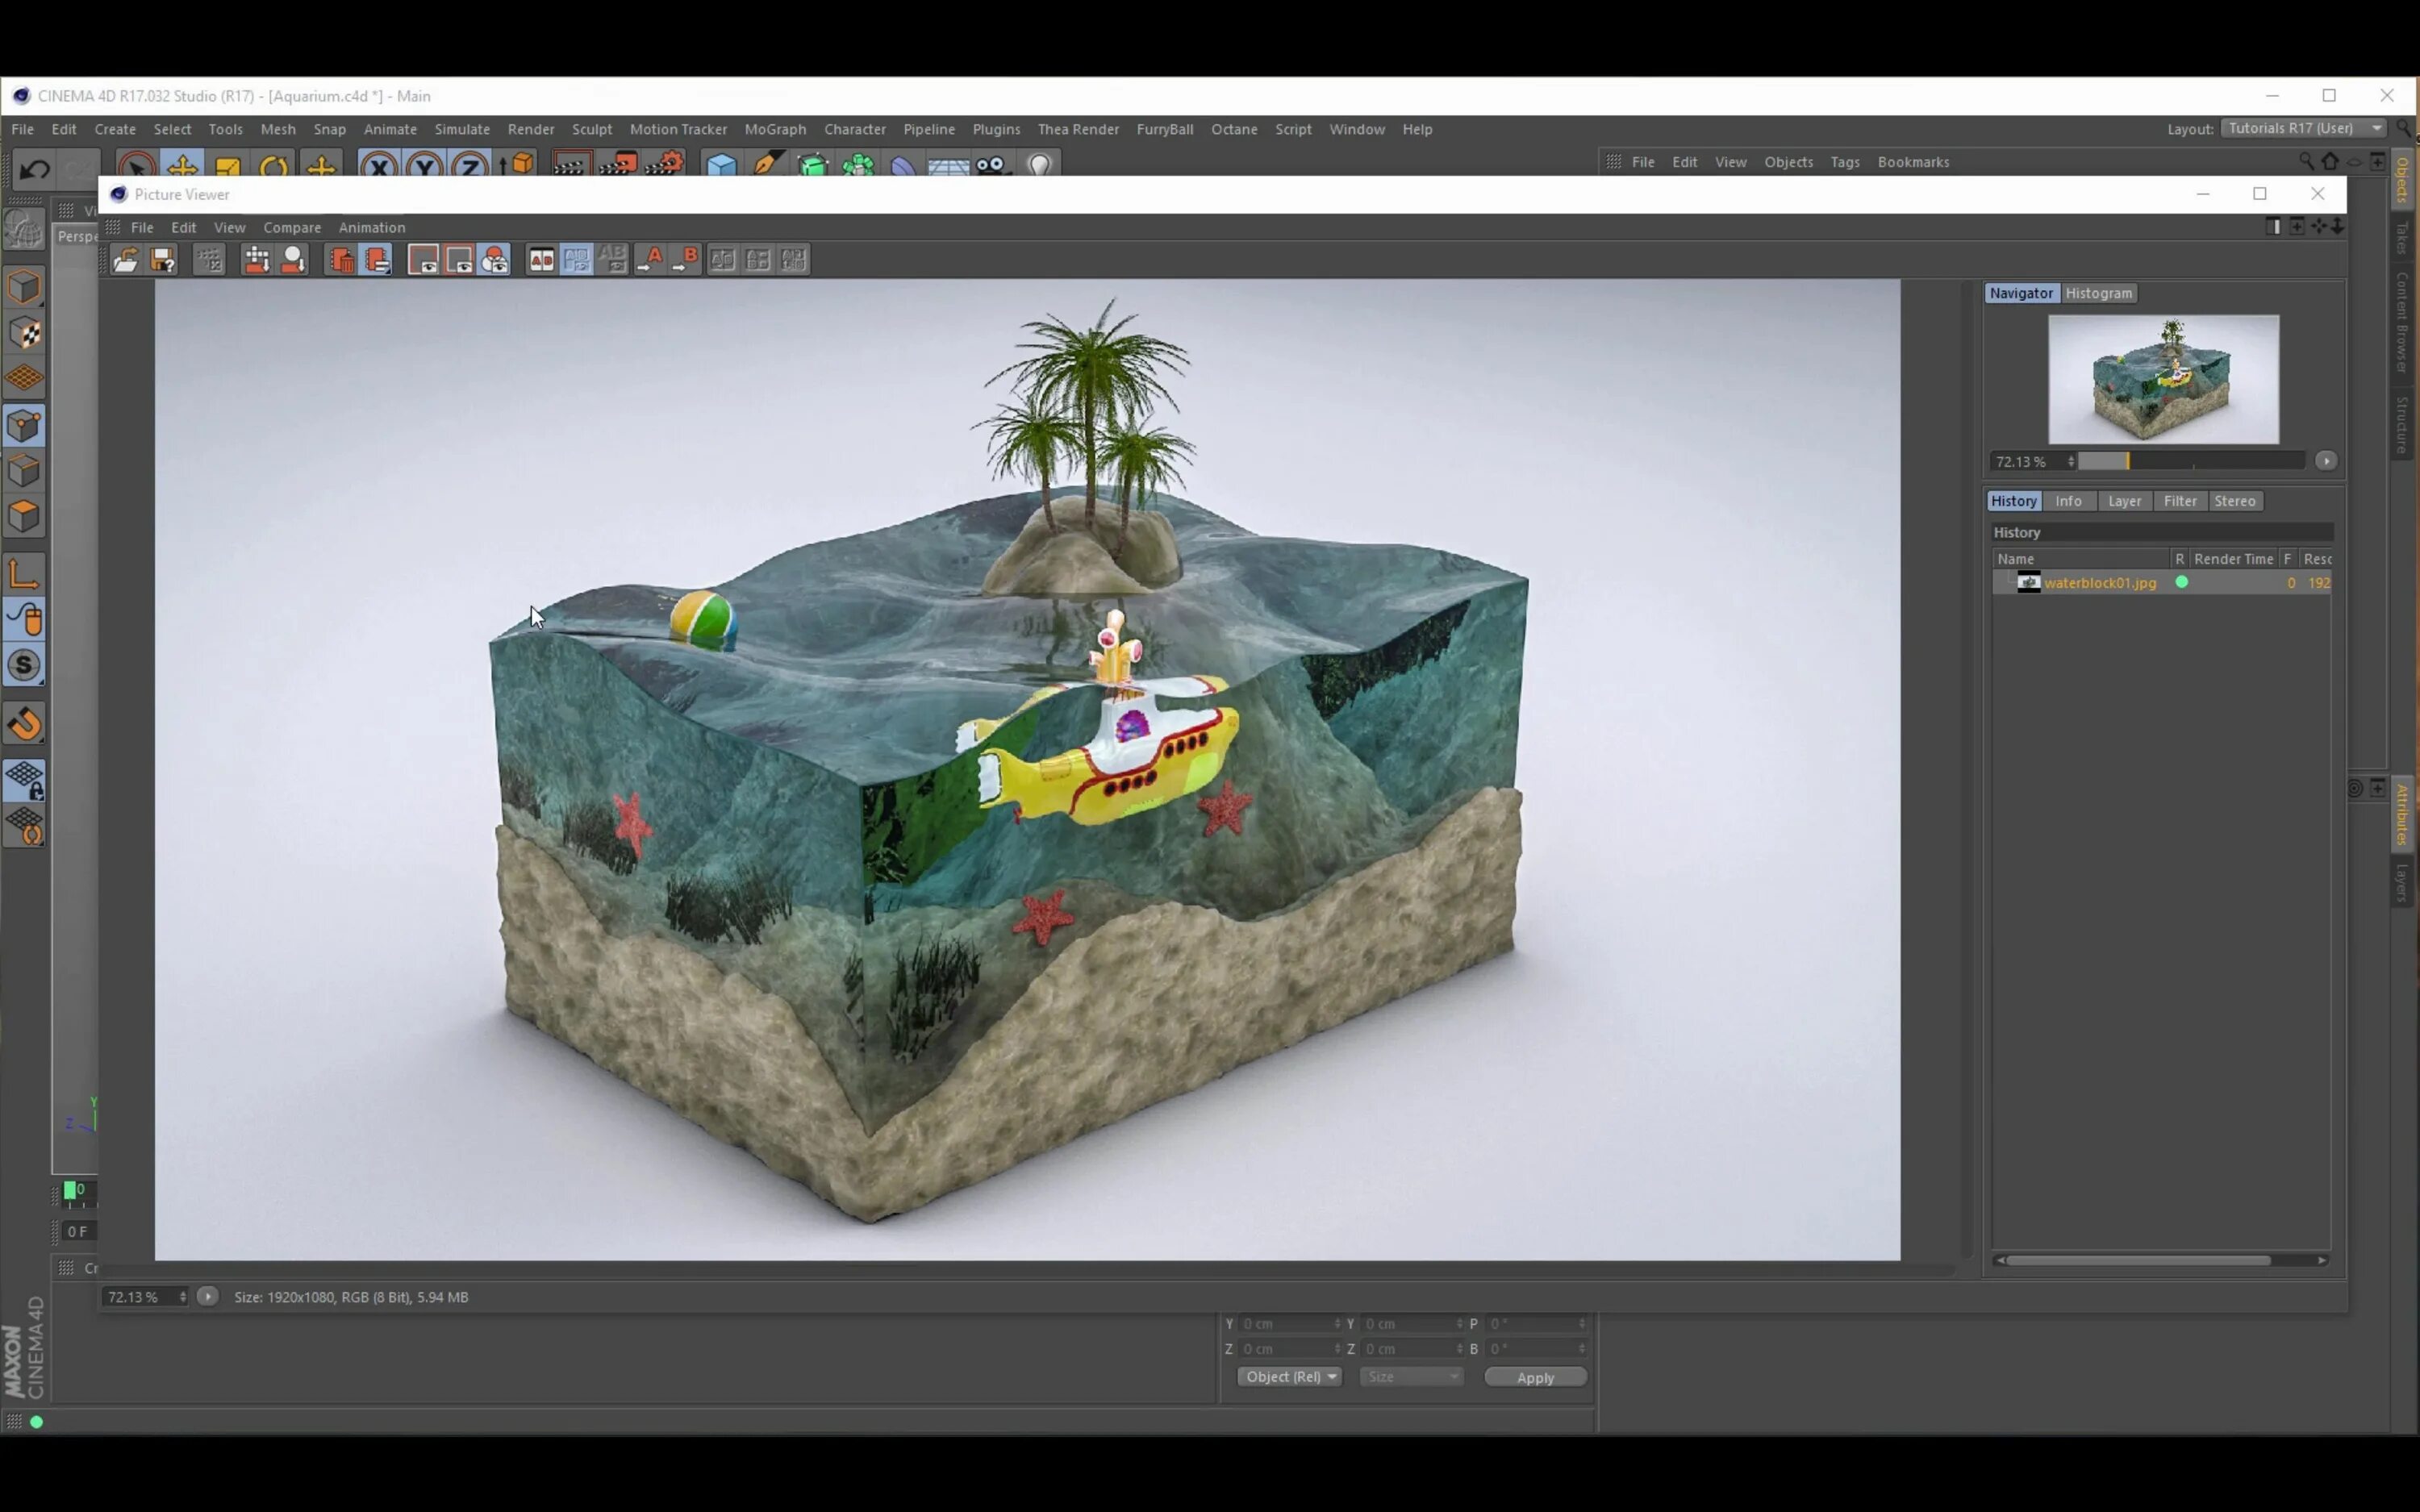Select the Texture mode checkered cube icon

[x=24, y=334]
